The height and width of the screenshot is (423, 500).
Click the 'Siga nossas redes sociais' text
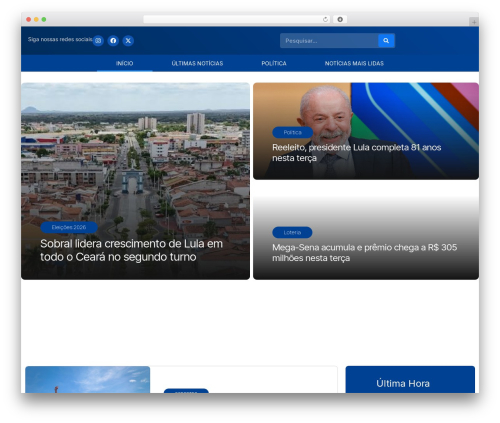(x=60, y=39)
